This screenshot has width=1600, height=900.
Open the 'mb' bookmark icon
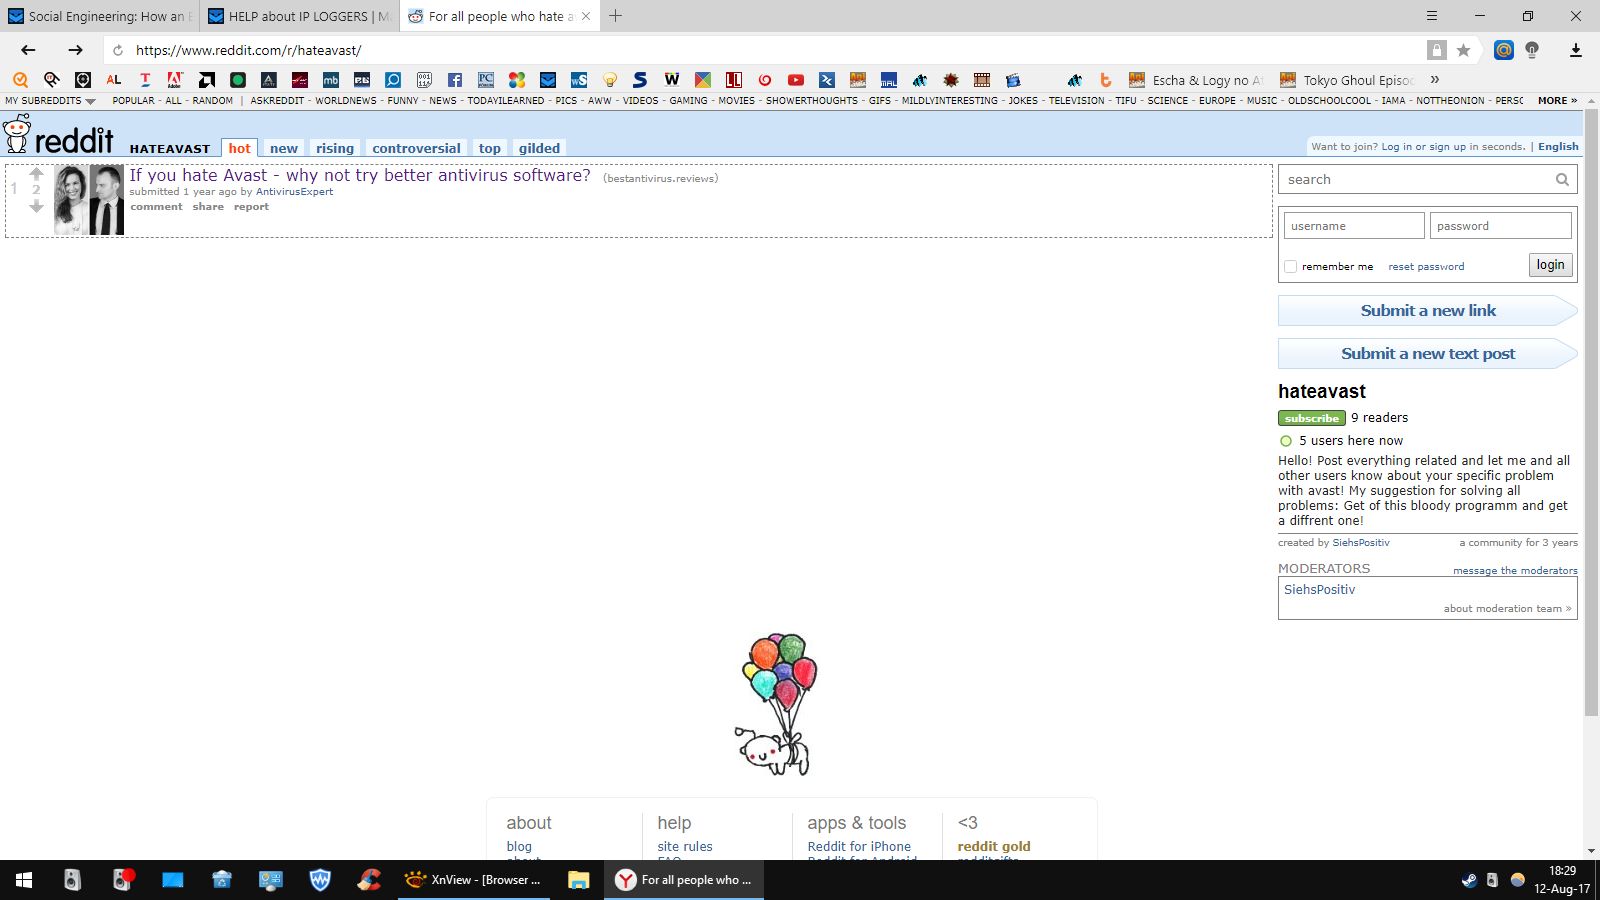pyautogui.click(x=331, y=80)
